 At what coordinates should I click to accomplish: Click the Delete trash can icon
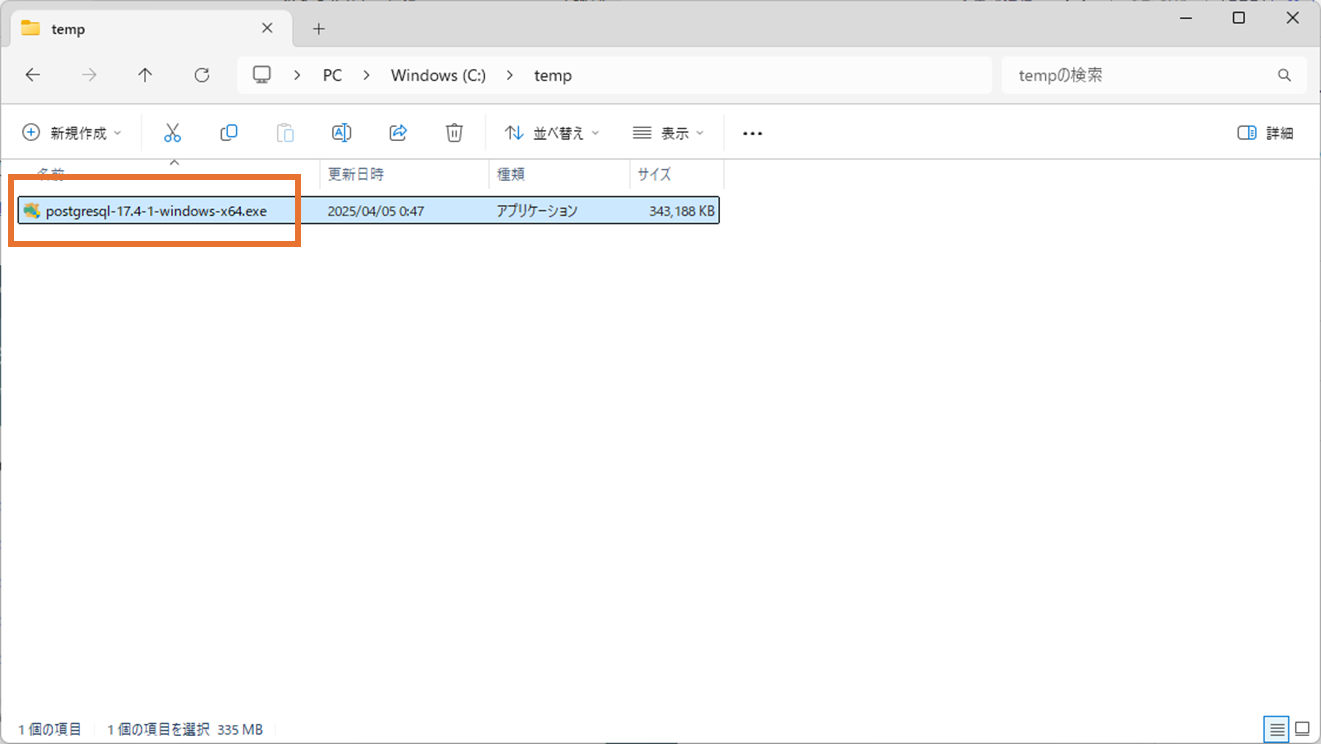point(454,133)
